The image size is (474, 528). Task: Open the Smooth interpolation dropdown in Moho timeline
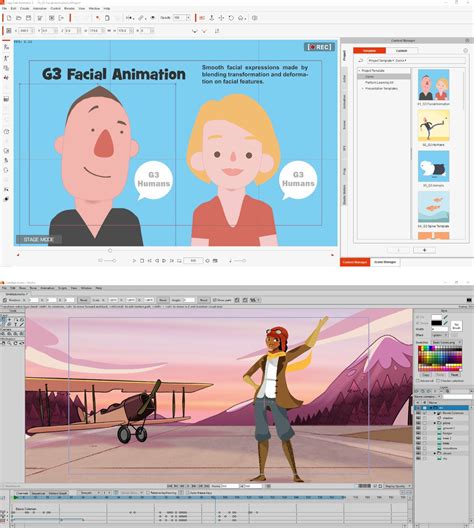89,493
